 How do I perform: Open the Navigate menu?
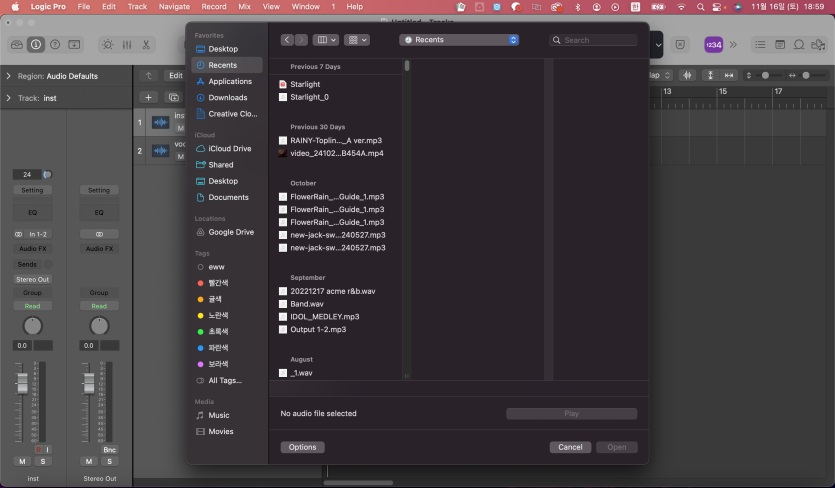174,6
